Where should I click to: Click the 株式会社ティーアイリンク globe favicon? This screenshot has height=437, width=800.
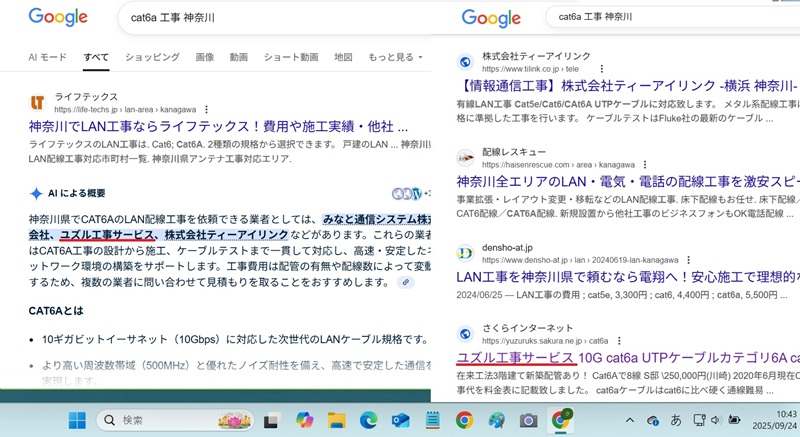465,62
